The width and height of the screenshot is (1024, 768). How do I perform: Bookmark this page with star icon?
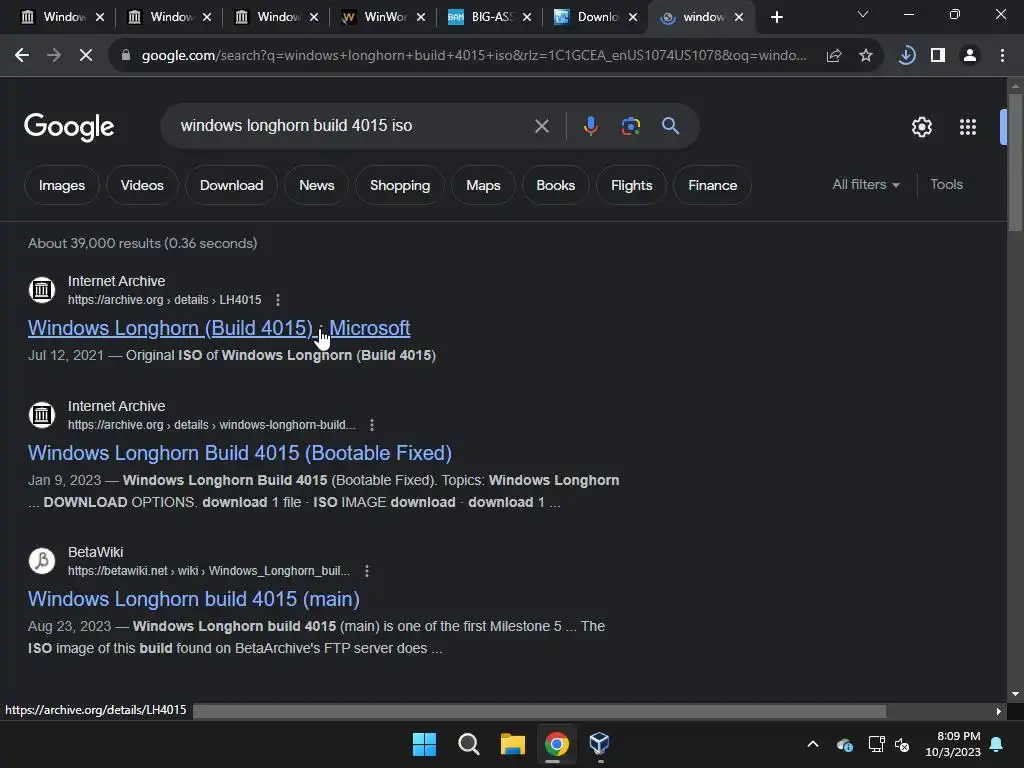point(865,56)
